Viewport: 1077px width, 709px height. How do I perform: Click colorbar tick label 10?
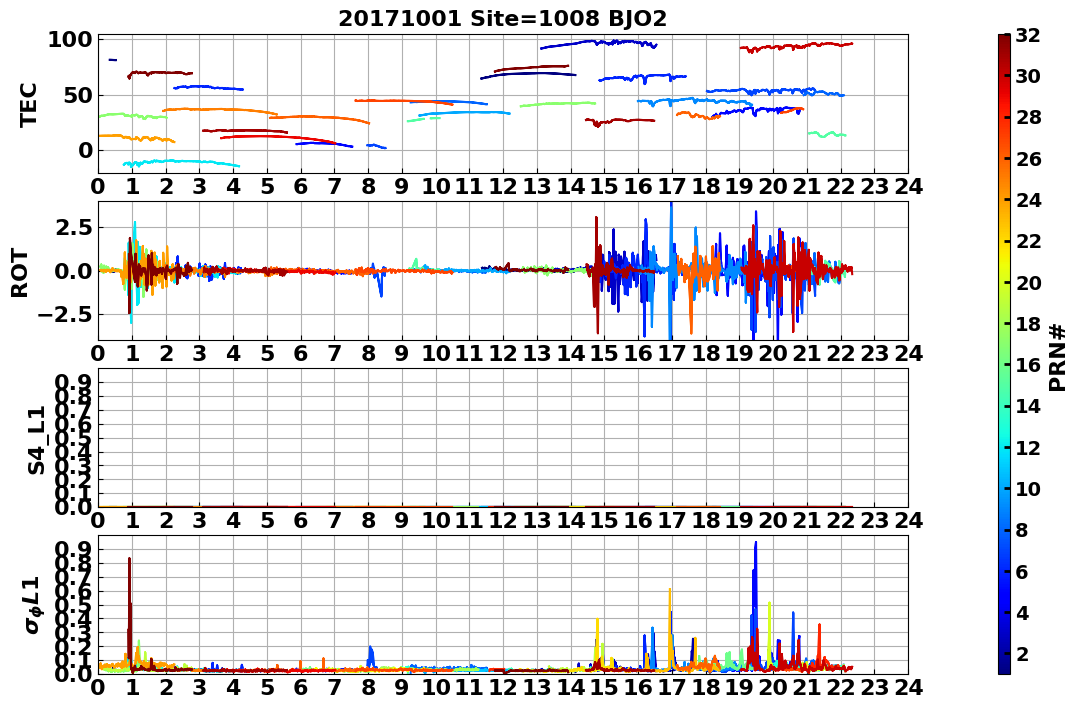pyautogui.click(x=1028, y=488)
